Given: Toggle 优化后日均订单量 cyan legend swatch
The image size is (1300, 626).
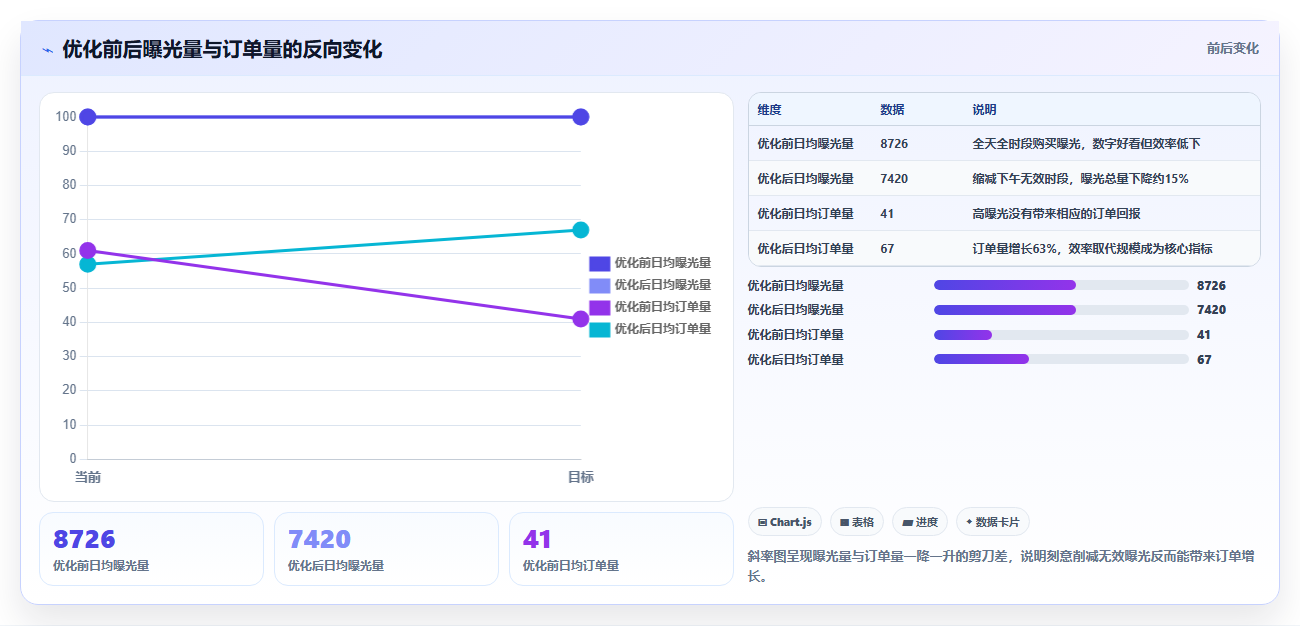Looking at the screenshot, I should pos(599,329).
